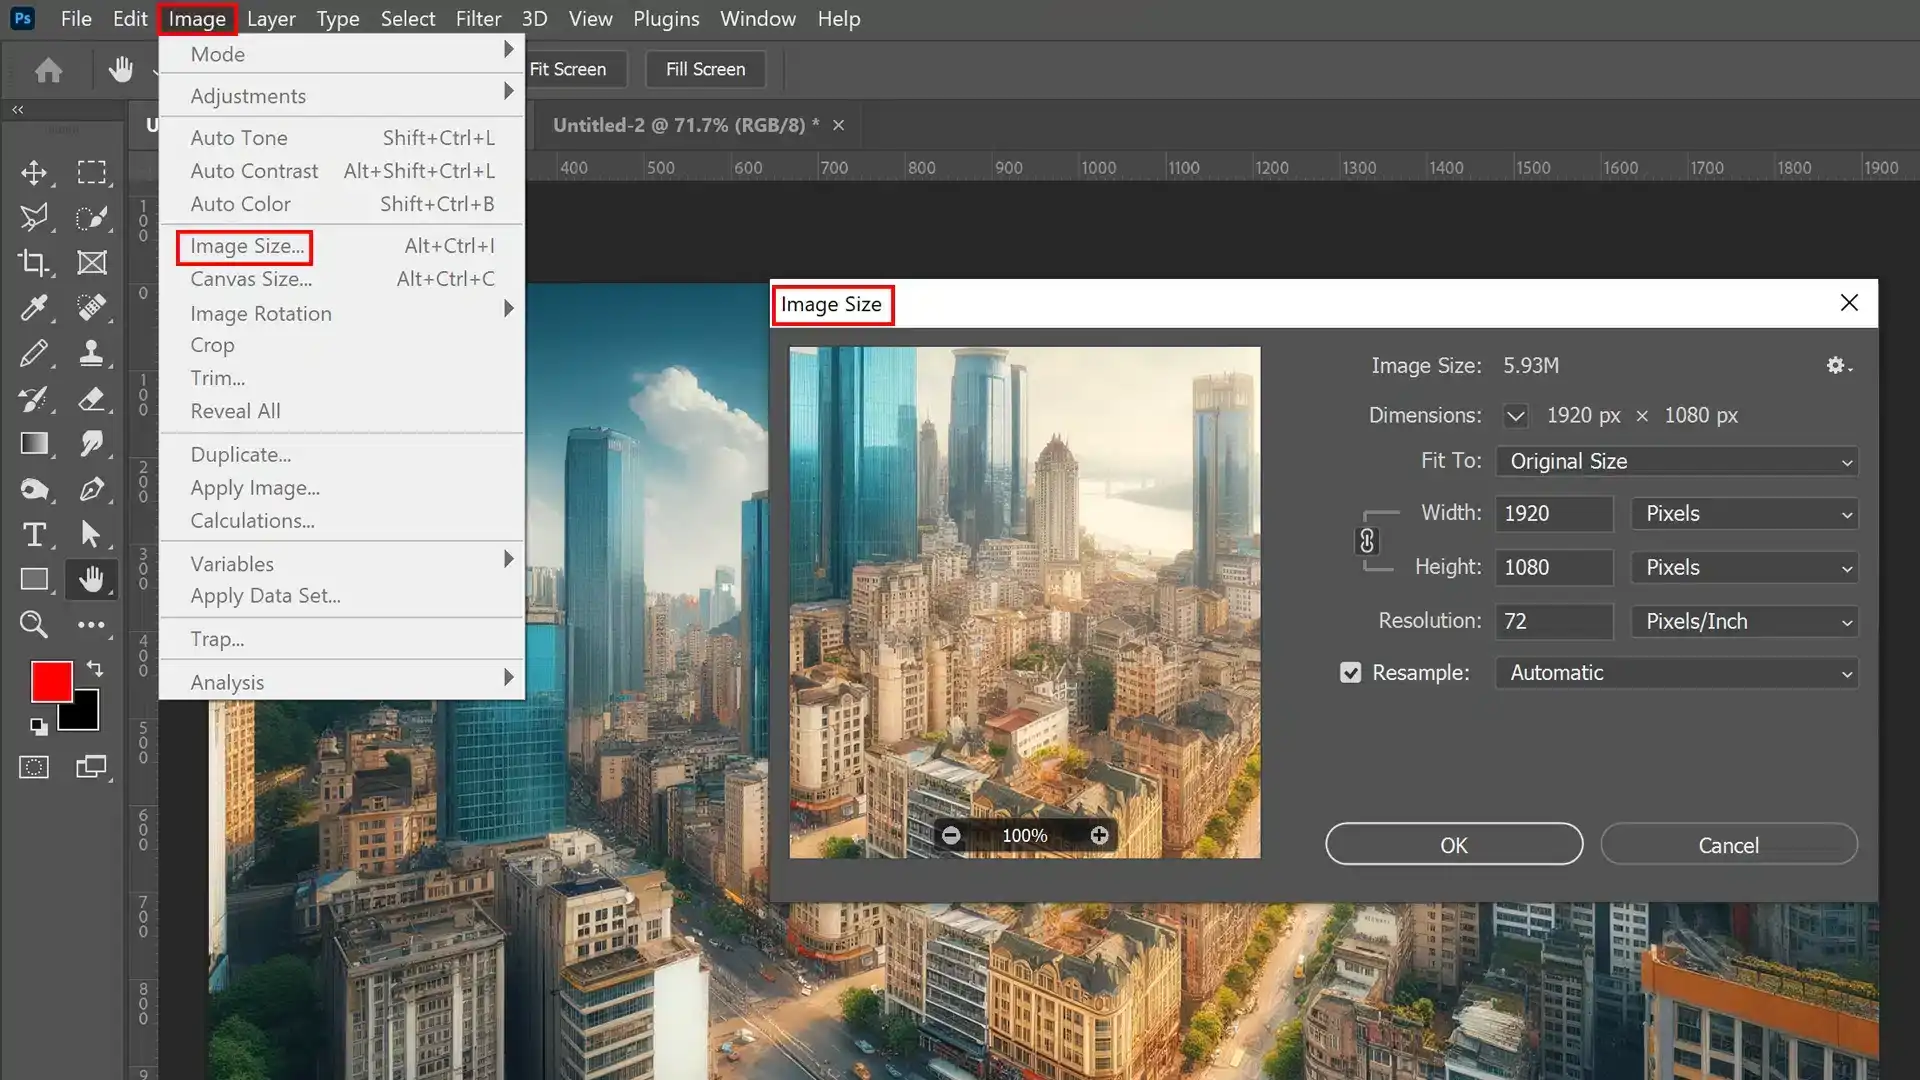Select the Hand tool in toolbox
Viewport: 1920px width, 1080px height.
coord(92,580)
